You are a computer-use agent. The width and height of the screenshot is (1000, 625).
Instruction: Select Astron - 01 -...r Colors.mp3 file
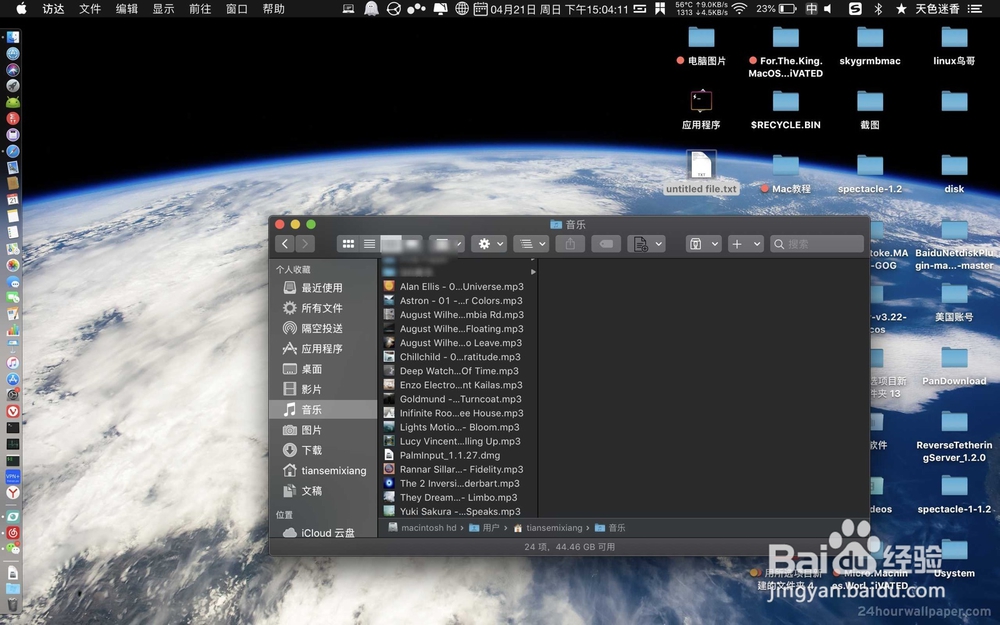point(458,300)
